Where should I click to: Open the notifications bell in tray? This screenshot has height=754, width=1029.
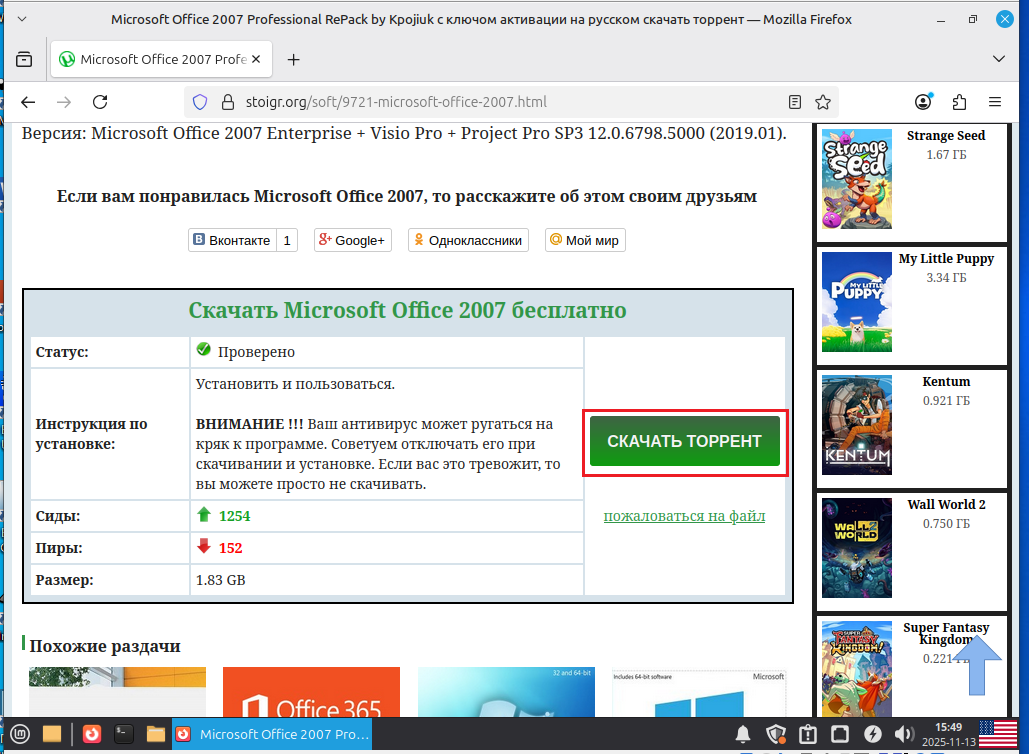tap(743, 734)
